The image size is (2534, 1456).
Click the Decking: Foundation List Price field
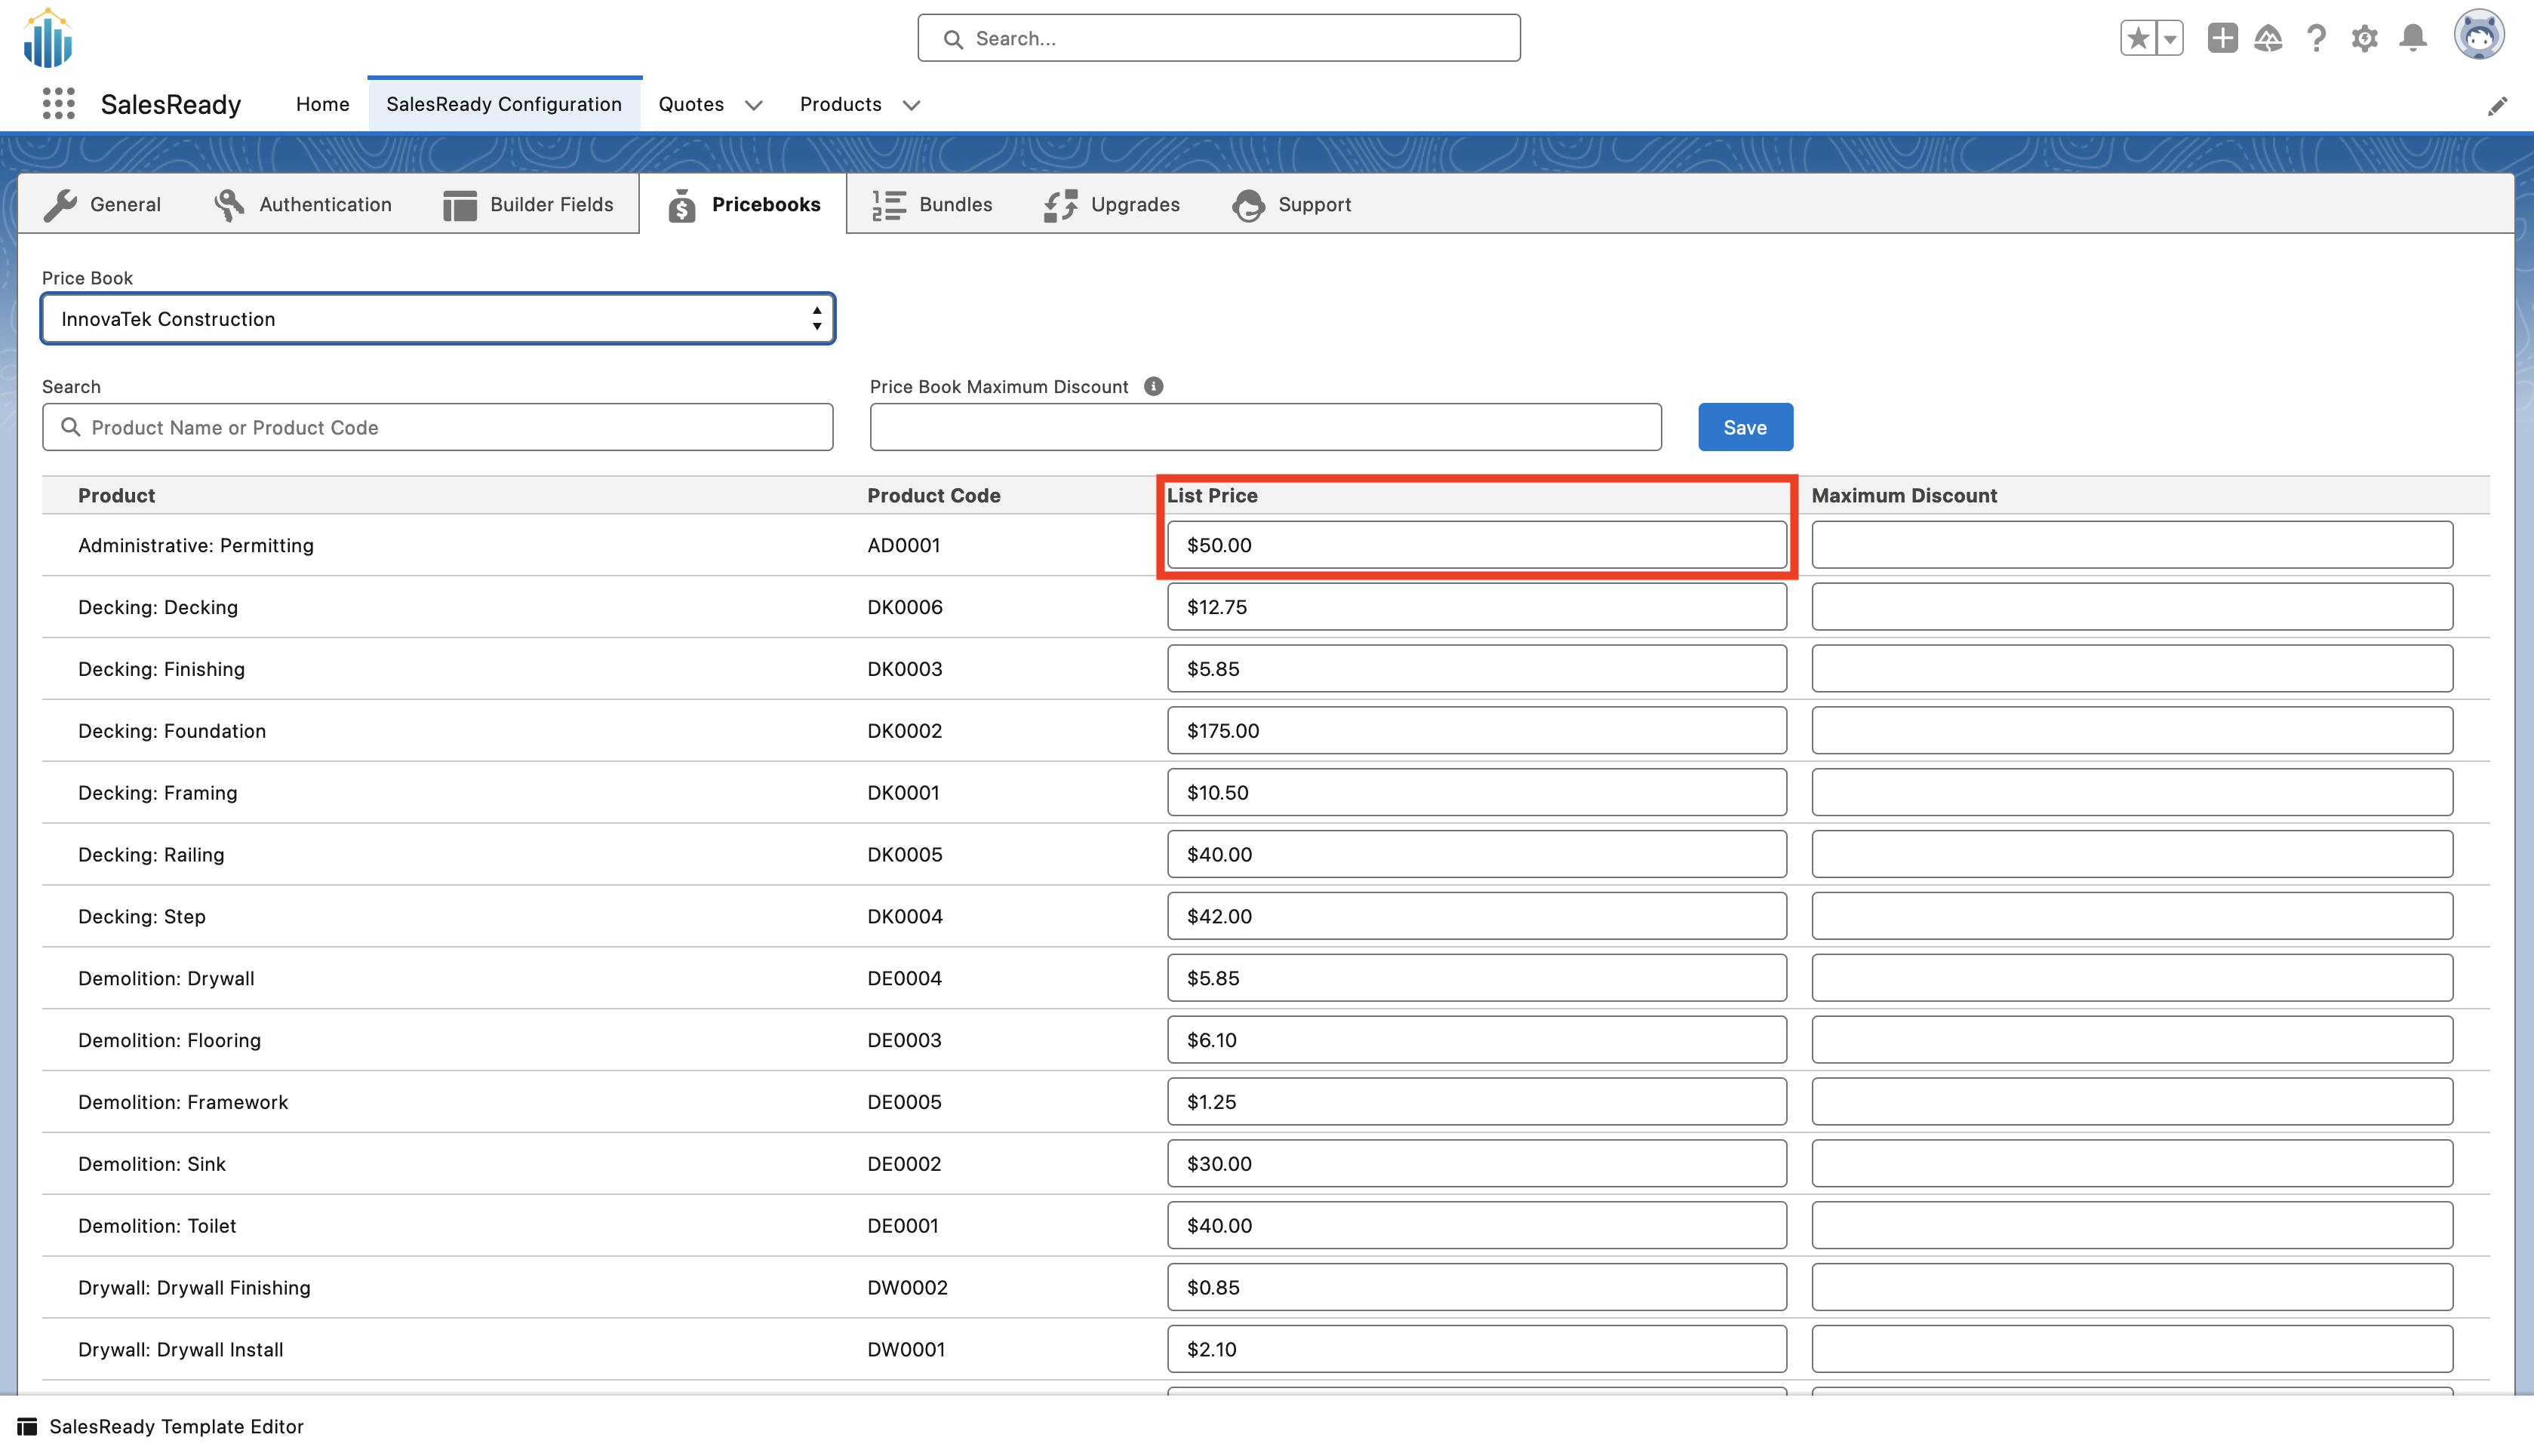pyautogui.click(x=1476, y=730)
